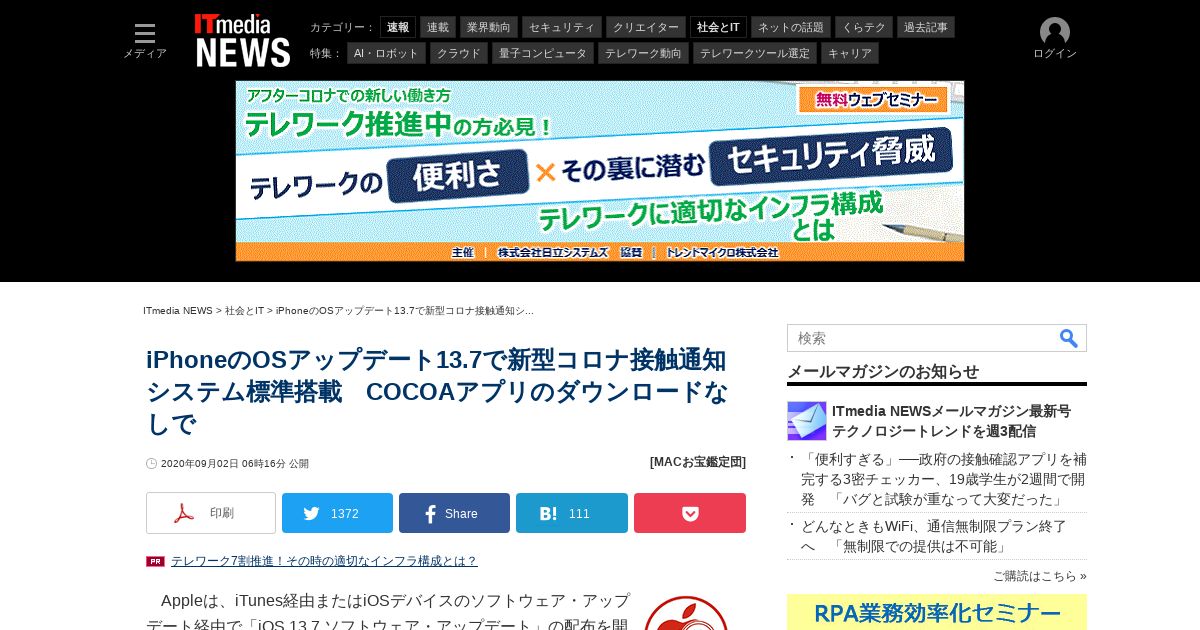Open the 量子コンピュータ feature
Image resolution: width=1200 pixels, height=630 pixels.
pyautogui.click(x=543, y=53)
